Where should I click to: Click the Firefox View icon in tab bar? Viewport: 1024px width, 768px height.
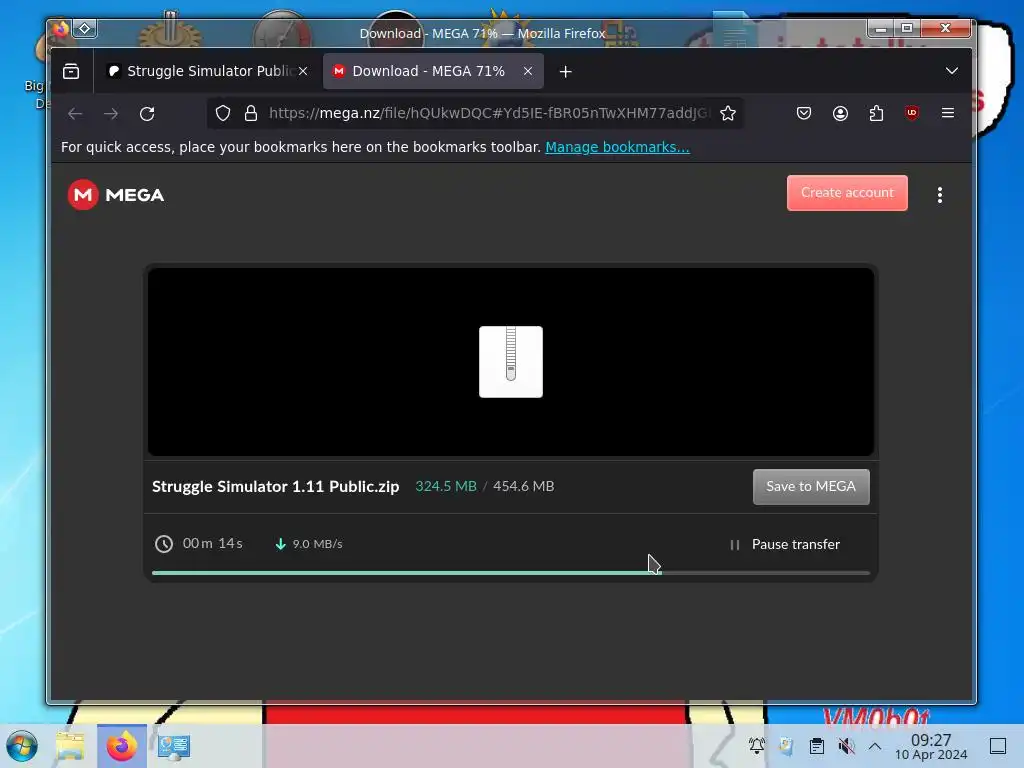click(71, 71)
